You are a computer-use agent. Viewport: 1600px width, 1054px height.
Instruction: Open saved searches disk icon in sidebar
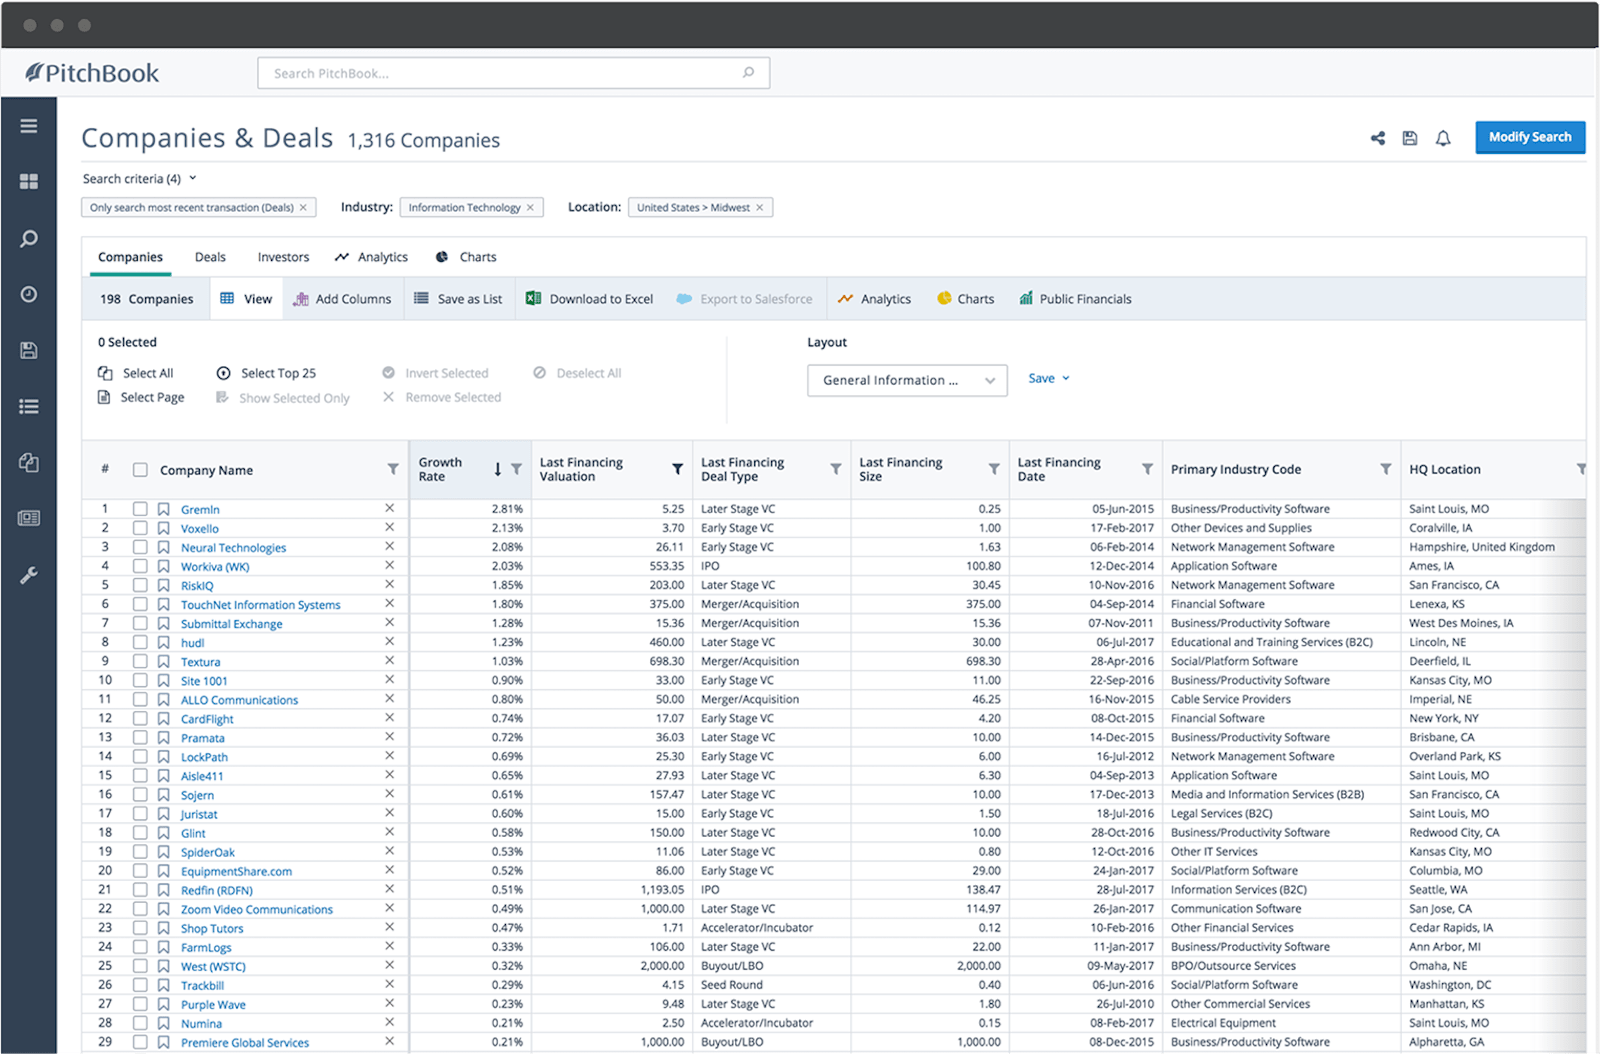[29, 350]
